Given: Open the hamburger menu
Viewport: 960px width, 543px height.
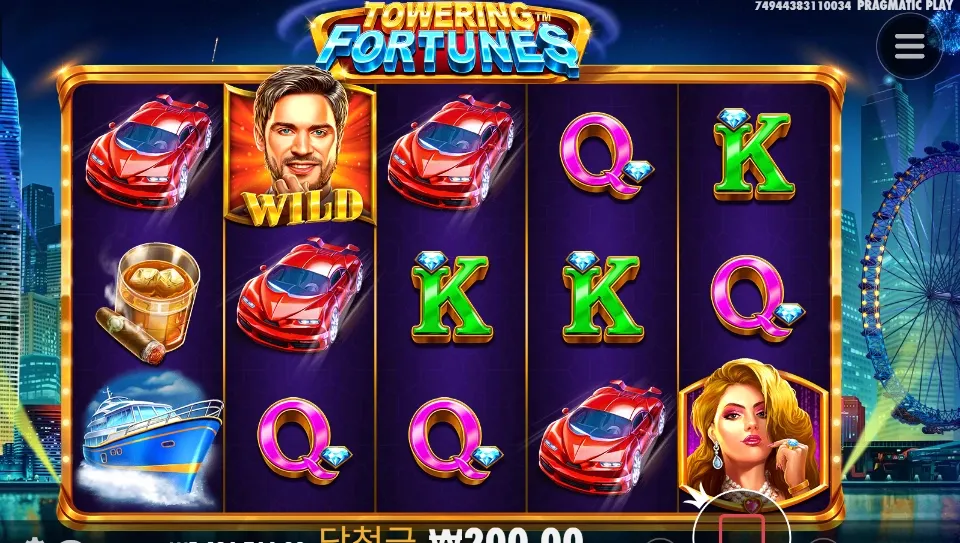Looking at the screenshot, I should 909,45.
